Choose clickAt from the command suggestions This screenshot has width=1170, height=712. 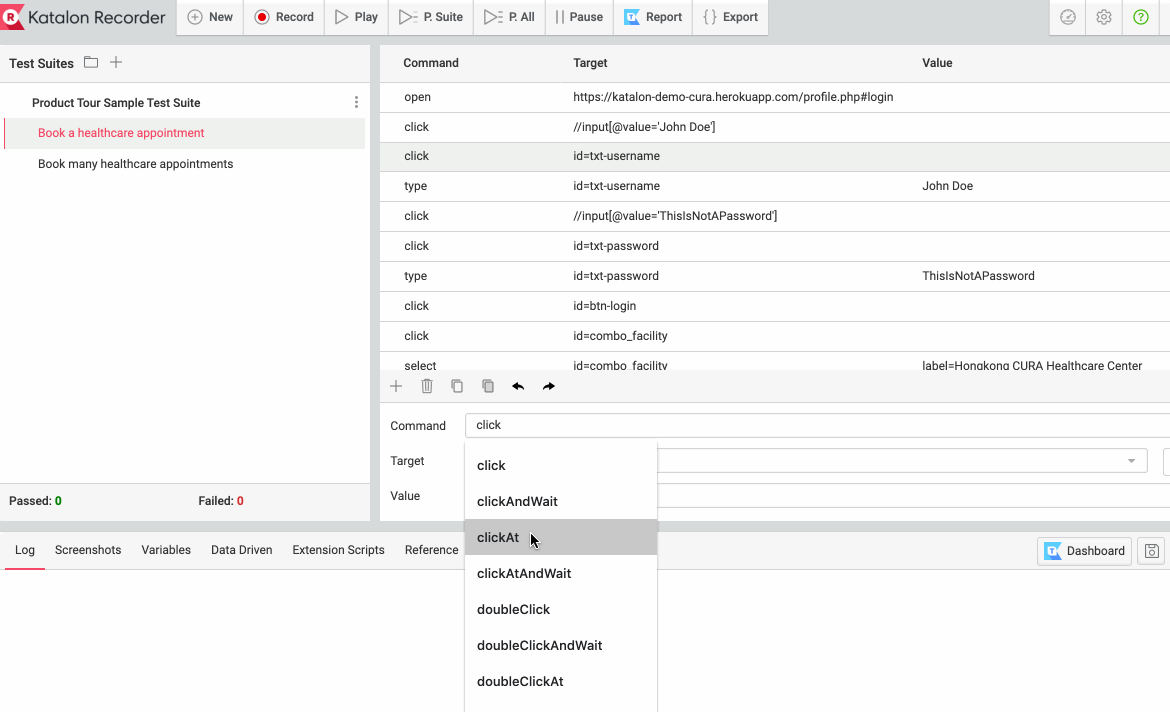pyautogui.click(x=560, y=537)
